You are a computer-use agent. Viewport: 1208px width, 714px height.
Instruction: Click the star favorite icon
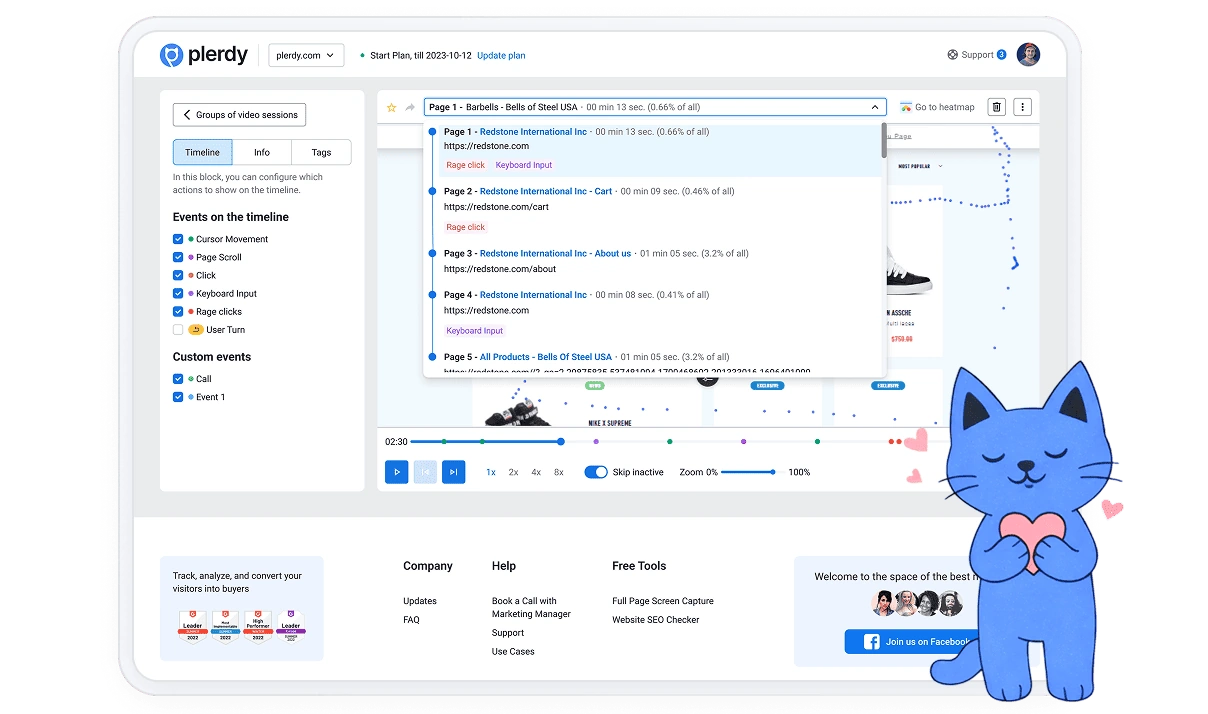(x=392, y=107)
